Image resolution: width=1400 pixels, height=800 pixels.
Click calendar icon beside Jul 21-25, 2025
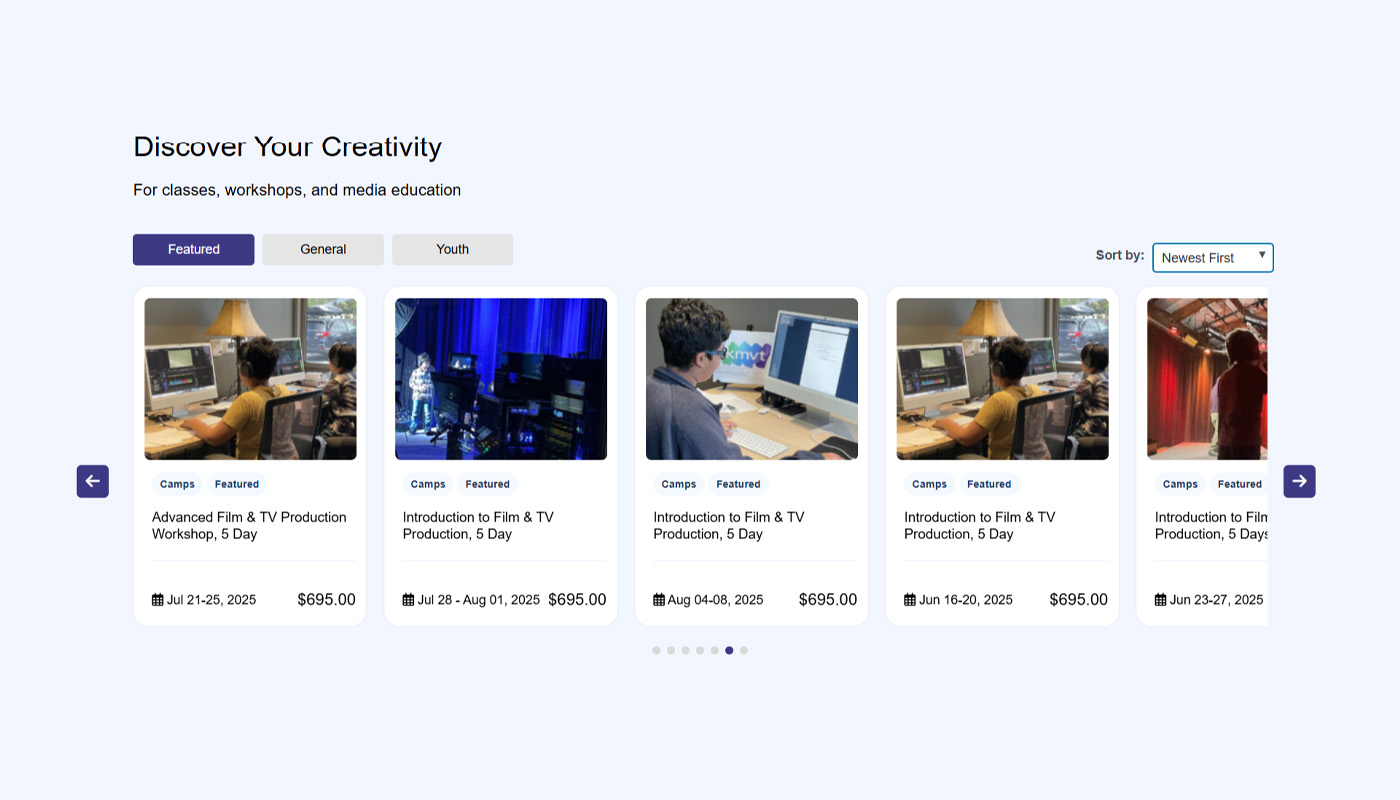pyautogui.click(x=158, y=600)
